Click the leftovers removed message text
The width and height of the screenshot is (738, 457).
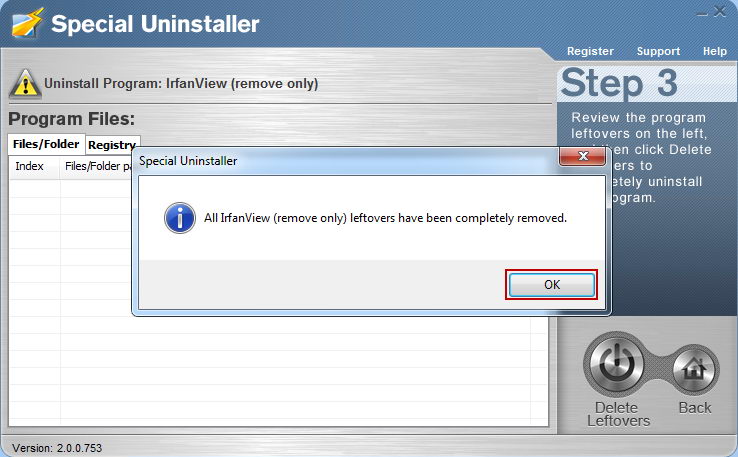point(385,218)
